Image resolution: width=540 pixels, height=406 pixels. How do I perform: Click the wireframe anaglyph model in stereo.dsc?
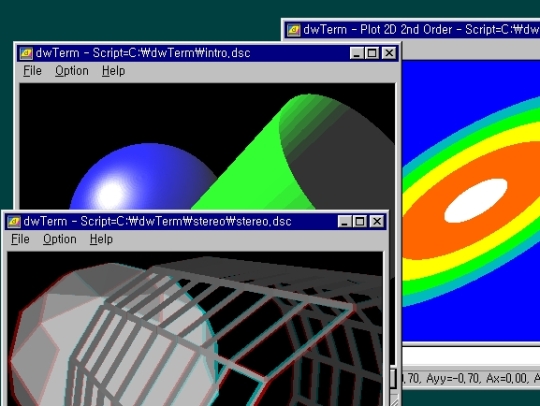coord(196,332)
